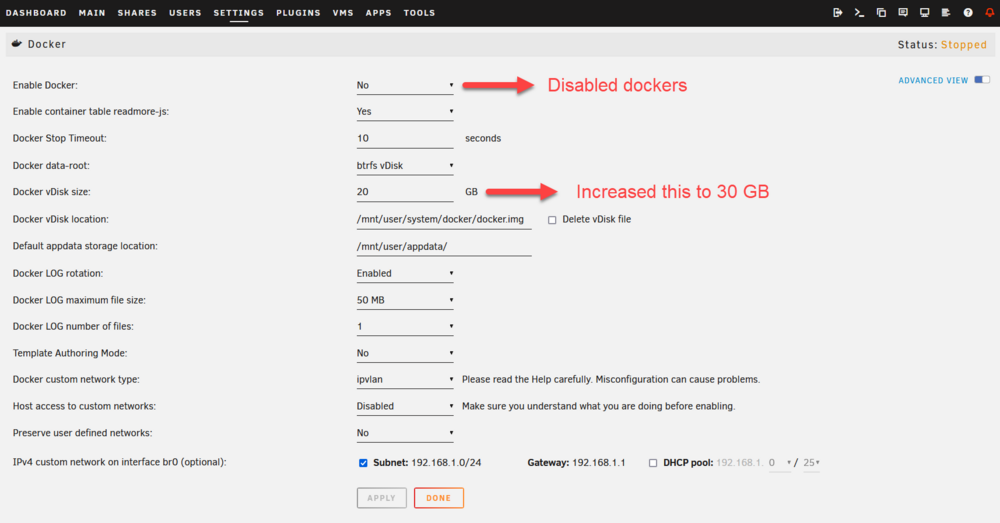The width and height of the screenshot is (1000, 523).
Task: Open Host access to custom networks dropdown
Action: [405, 406]
